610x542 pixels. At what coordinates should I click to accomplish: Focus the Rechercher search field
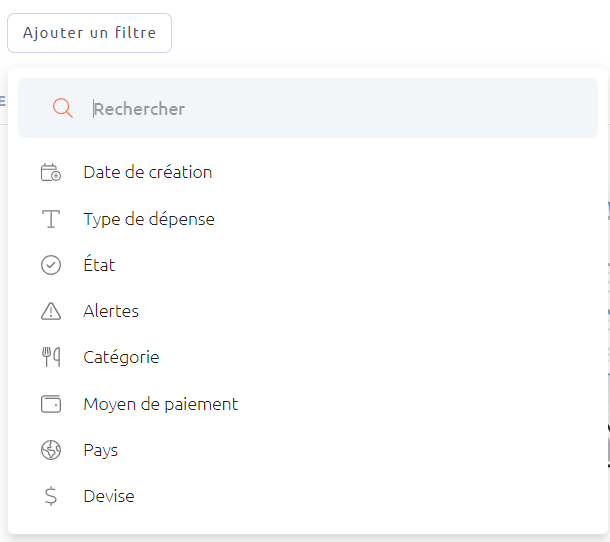[307, 108]
